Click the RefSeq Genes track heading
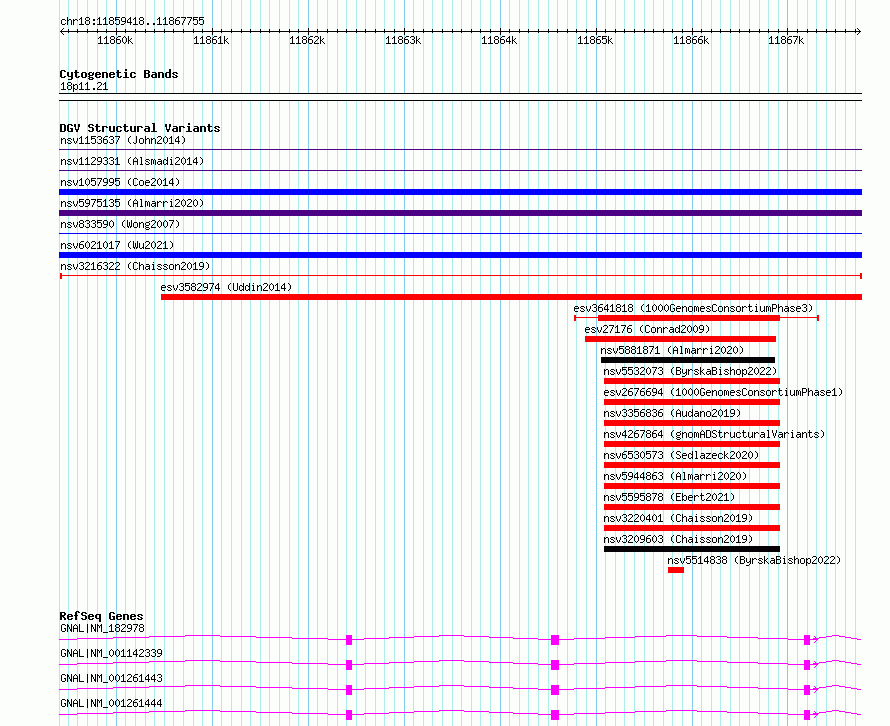The image size is (890, 726). pyautogui.click(x=101, y=616)
